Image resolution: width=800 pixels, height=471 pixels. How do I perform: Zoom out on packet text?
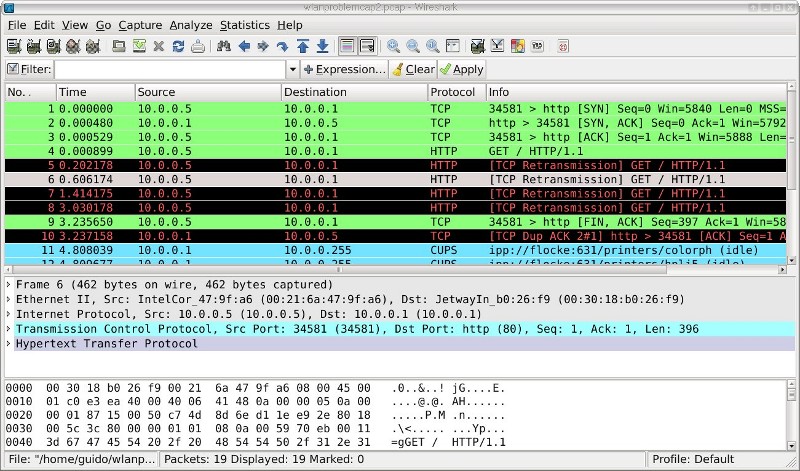413,46
